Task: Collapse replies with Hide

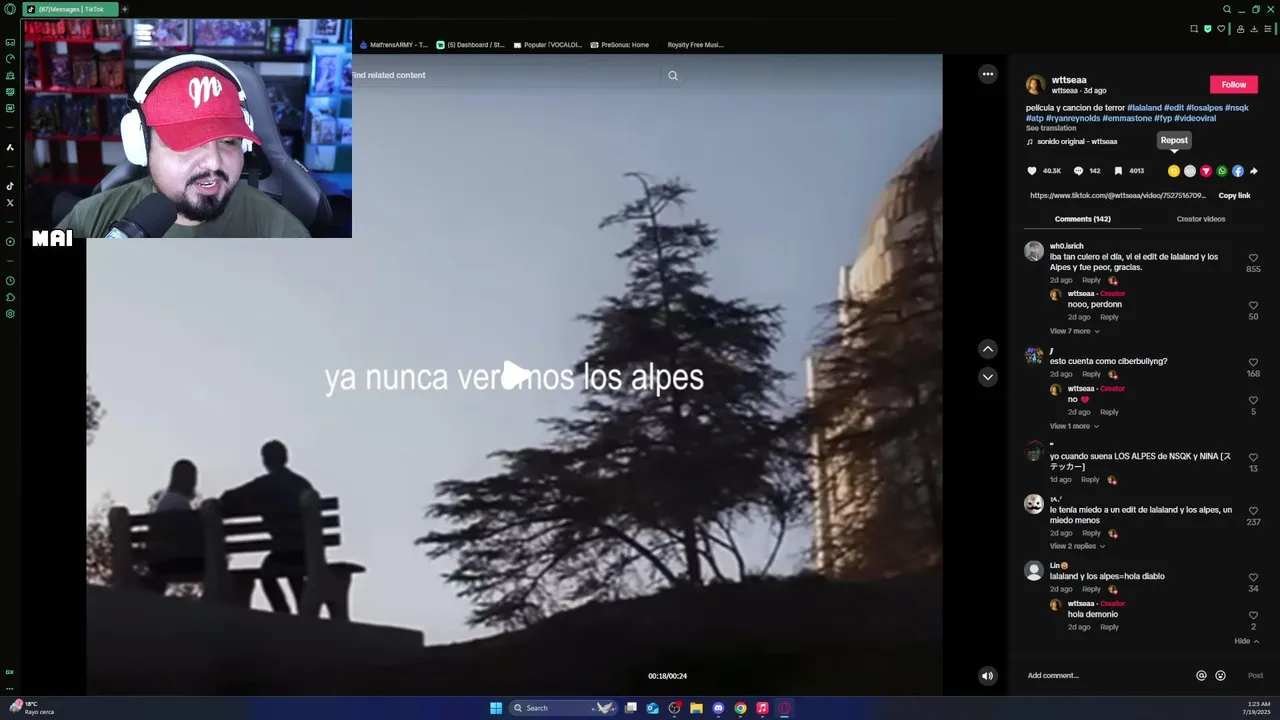Action: pos(1246,641)
